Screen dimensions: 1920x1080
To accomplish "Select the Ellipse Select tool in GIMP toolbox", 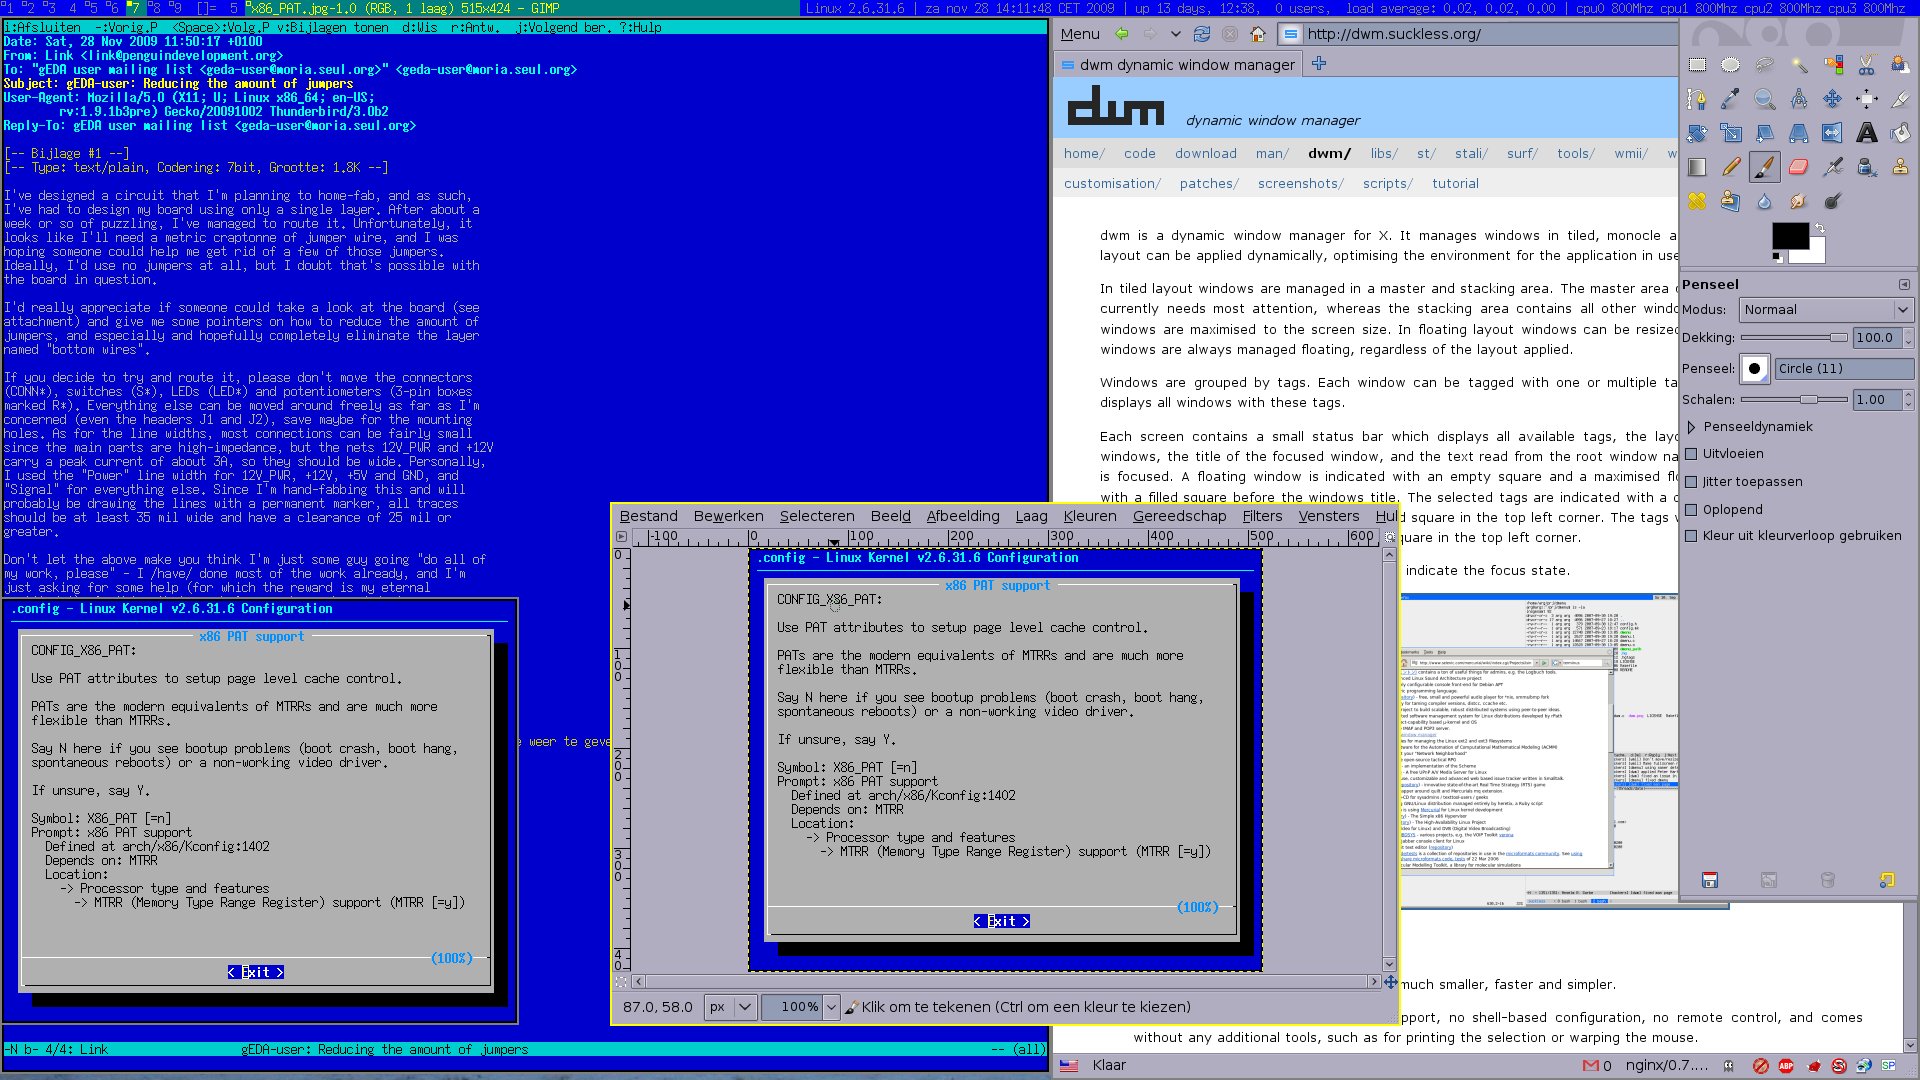I will pyautogui.click(x=1731, y=65).
